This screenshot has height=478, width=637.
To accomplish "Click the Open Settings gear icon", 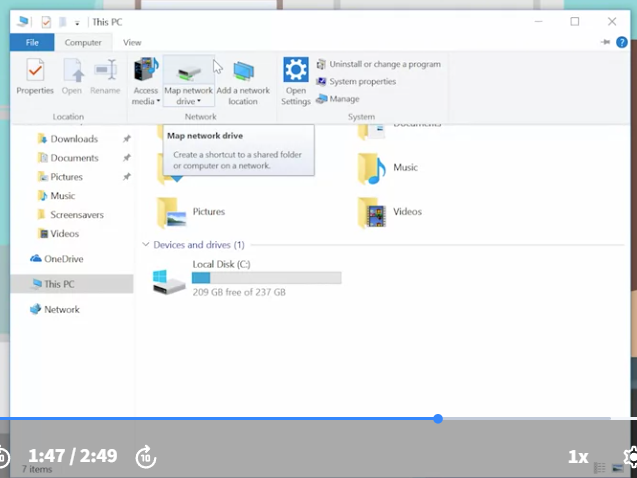I will coord(296,69).
